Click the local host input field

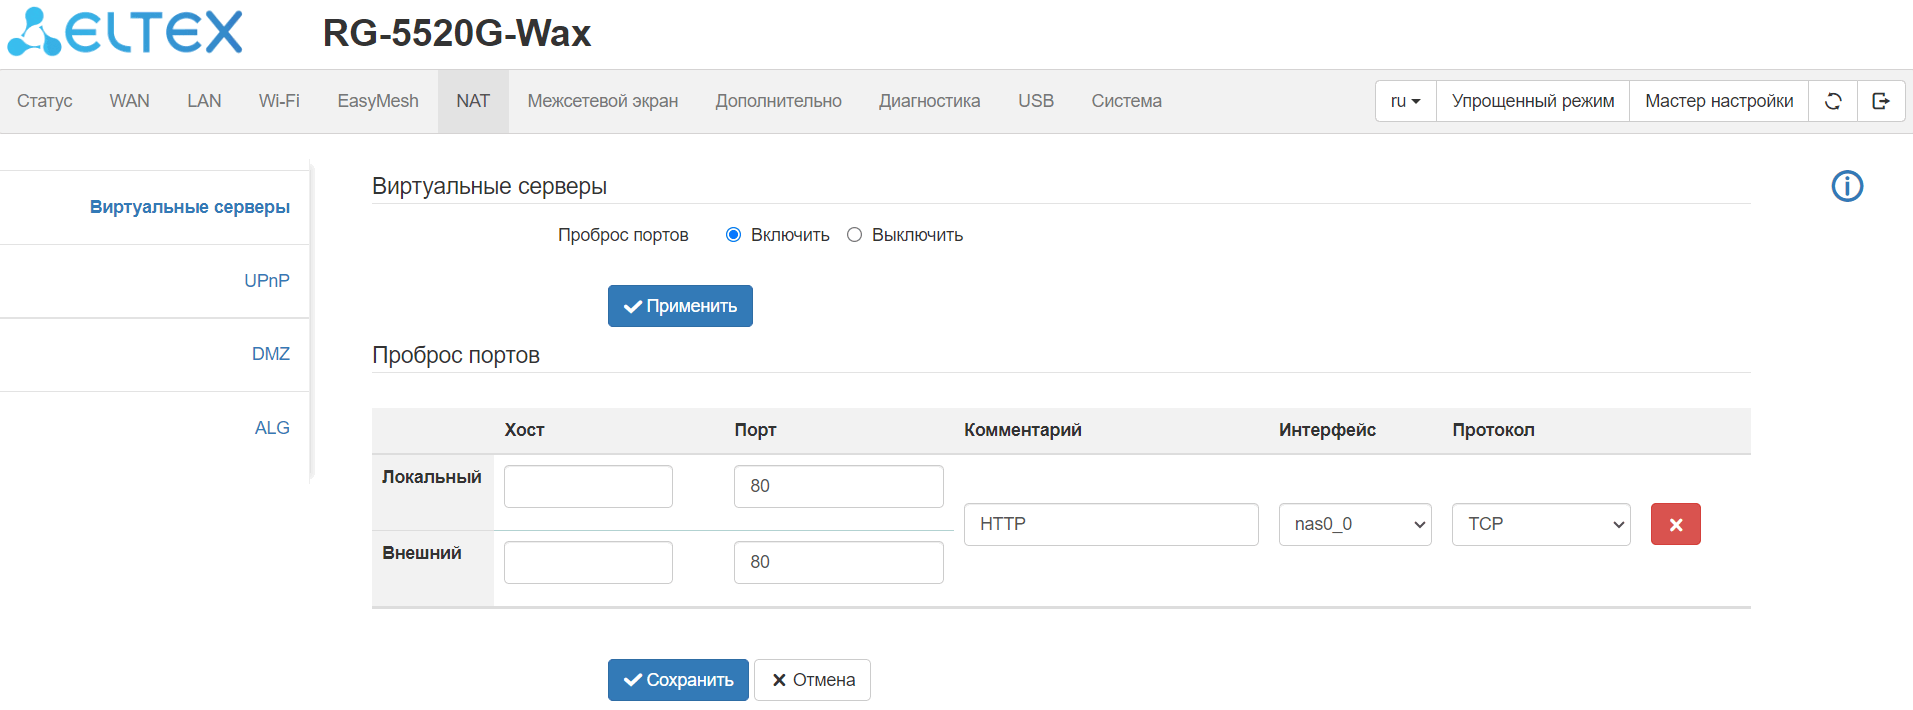tap(588, 486)
